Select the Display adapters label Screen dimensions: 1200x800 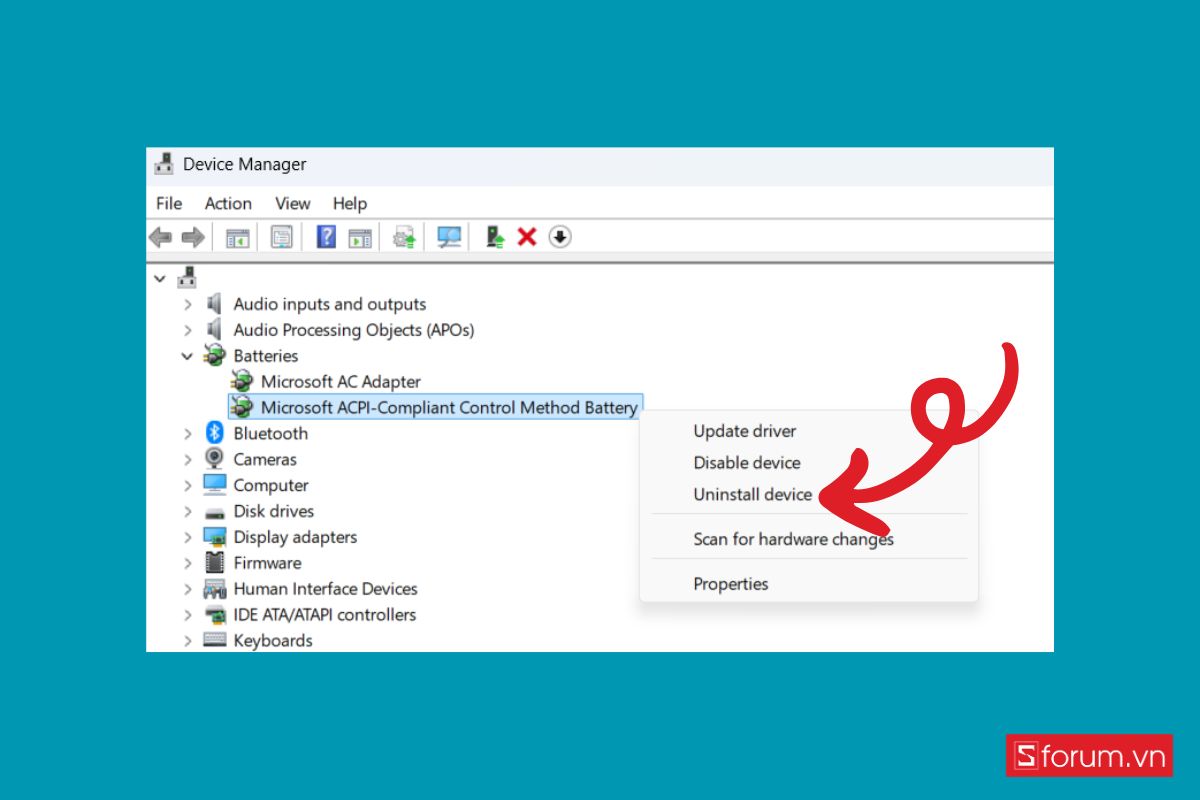coord(295,537)
